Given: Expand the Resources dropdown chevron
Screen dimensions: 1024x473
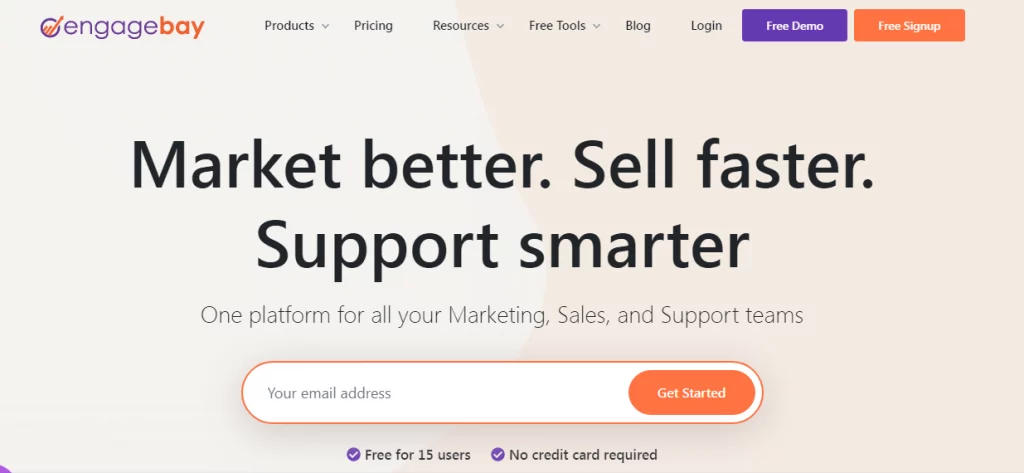Looking at the screenshot, I should (500, 27).
